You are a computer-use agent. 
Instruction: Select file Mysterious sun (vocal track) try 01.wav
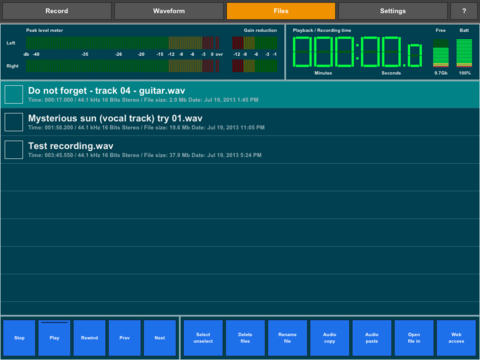click(240, 122)
